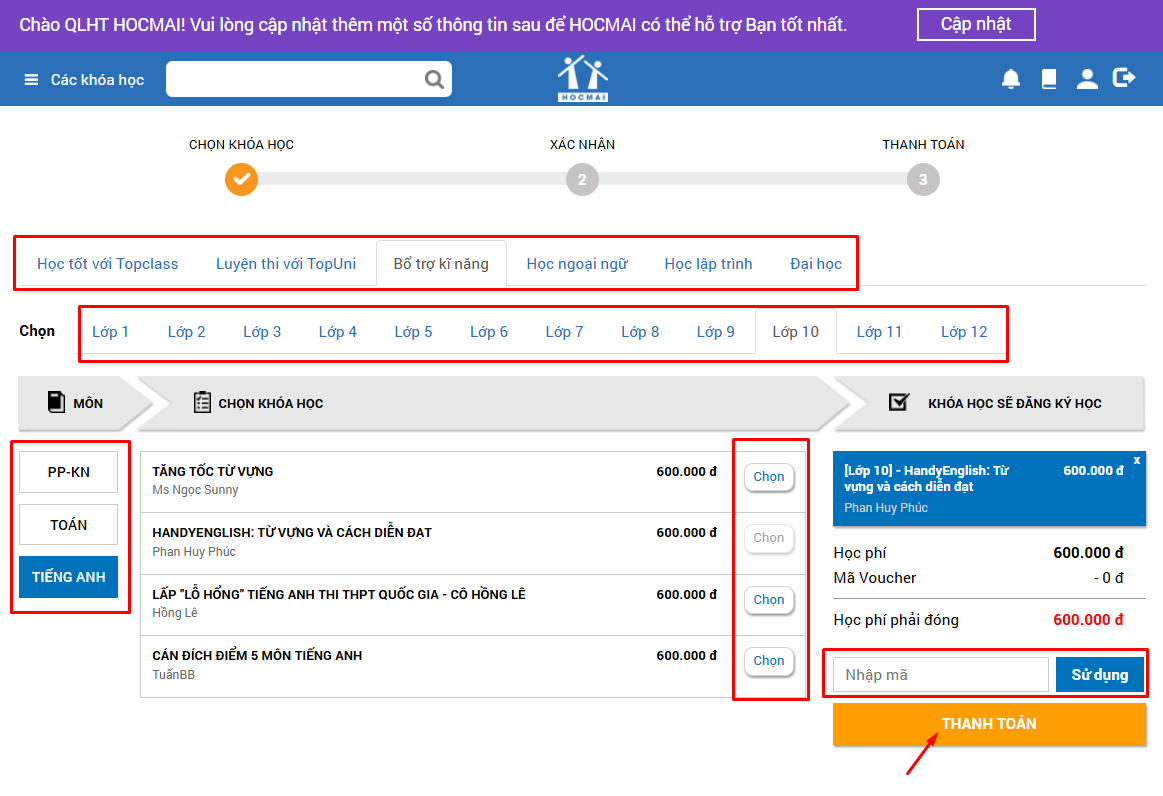The image size is (1163, 796).
Task: Click Chọn for Tăng tốc từ vựng
Action: 768,477
